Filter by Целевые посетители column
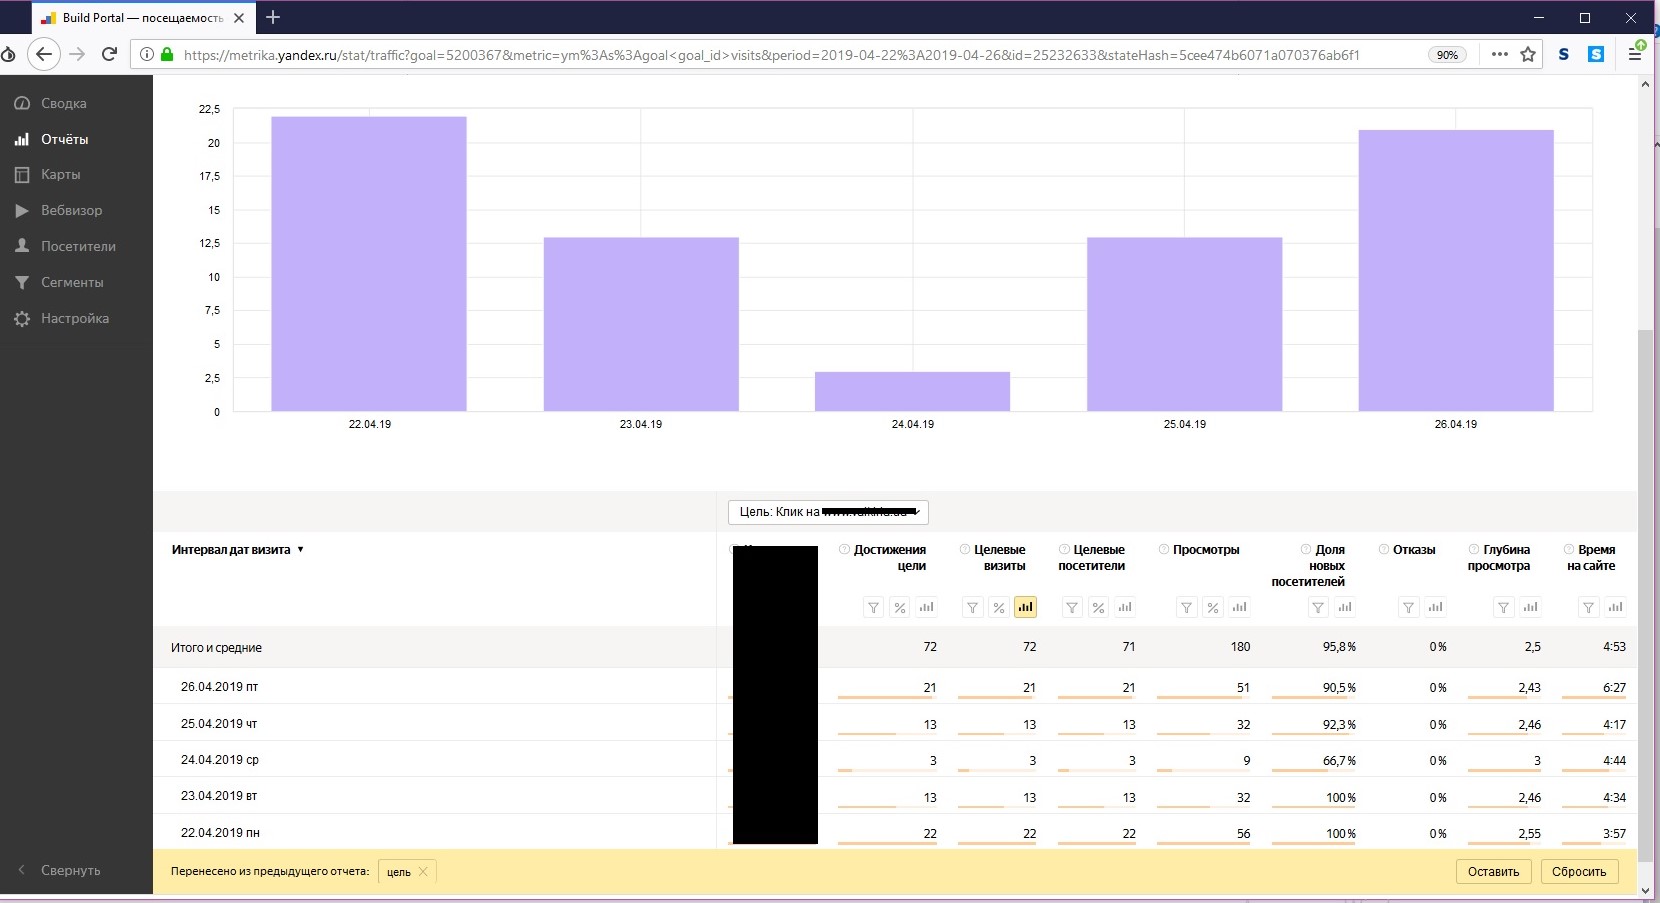 [x=1072, y=607]
